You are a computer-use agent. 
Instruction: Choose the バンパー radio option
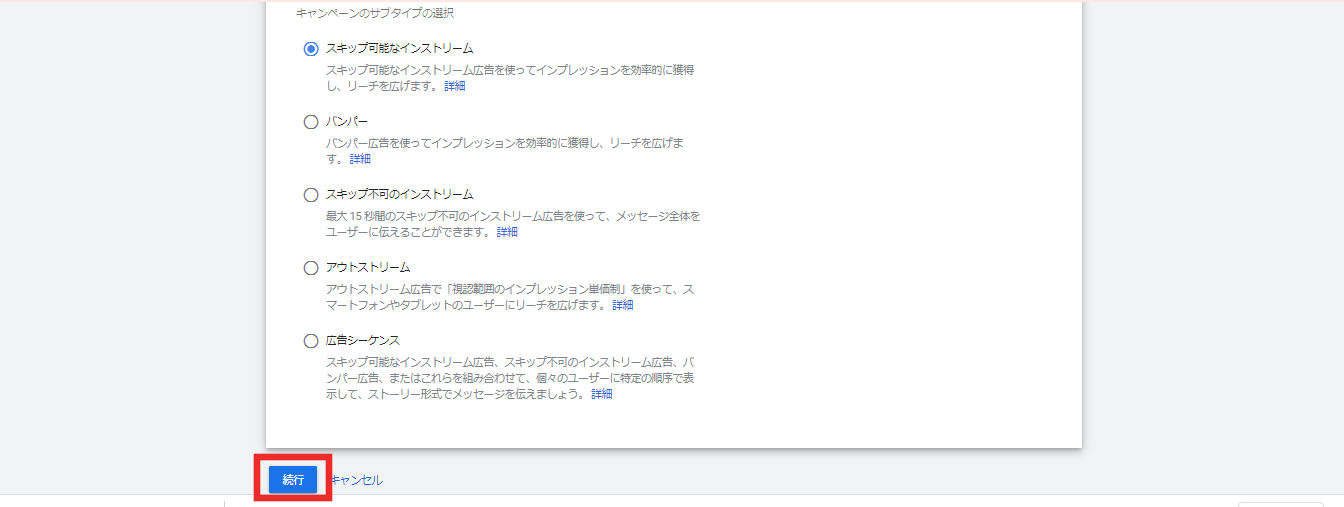(311, 122)
